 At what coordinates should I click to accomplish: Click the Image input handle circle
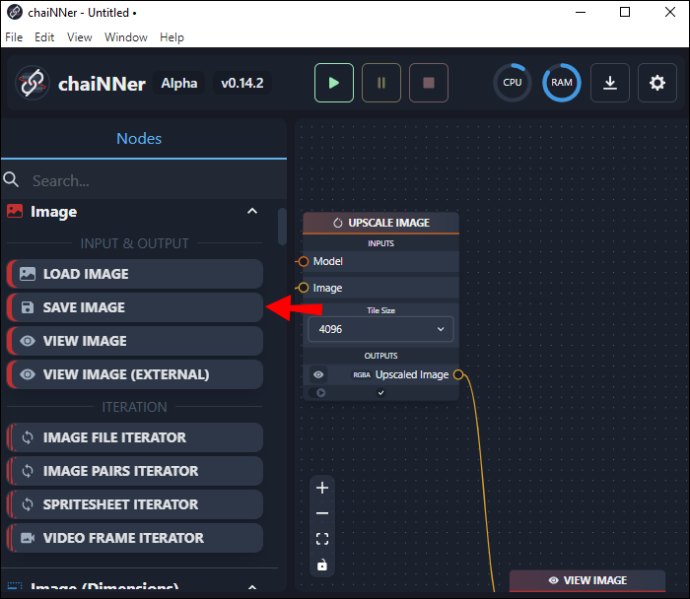click(303, 288)
